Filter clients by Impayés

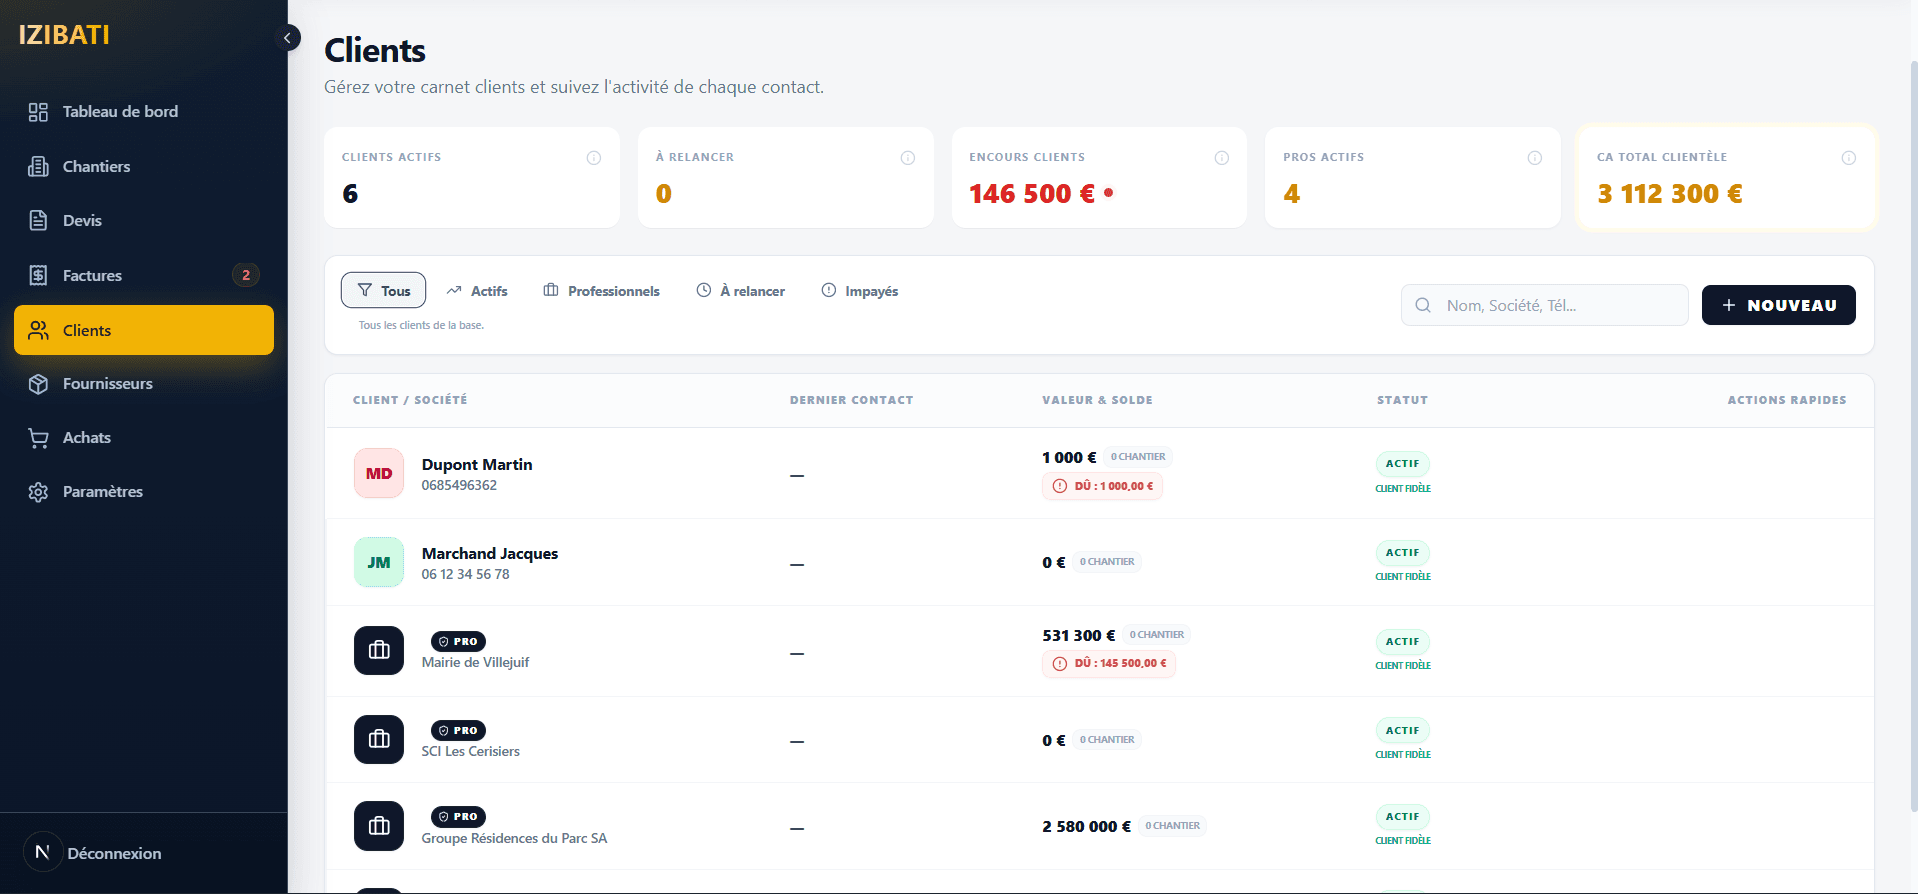tap(859, 291)
